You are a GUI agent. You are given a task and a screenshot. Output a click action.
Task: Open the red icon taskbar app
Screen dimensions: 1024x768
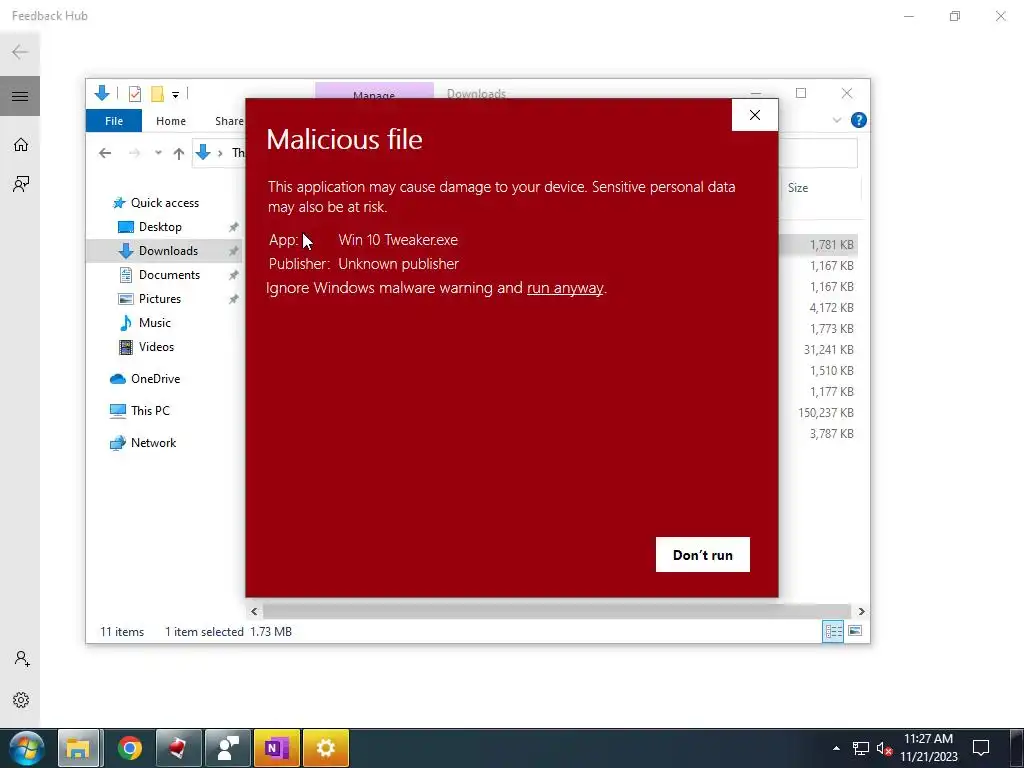[178, 748]
